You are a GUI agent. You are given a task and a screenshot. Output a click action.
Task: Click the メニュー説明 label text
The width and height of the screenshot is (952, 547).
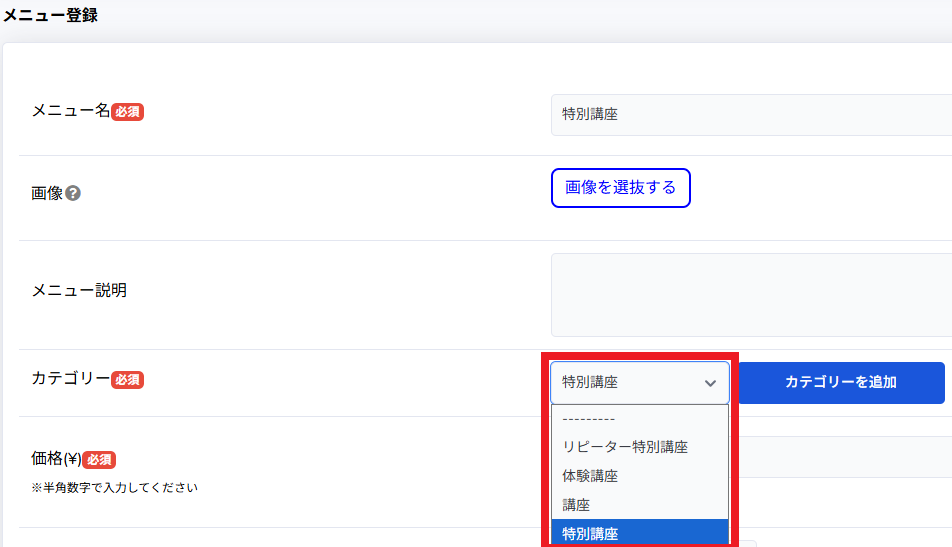click(x=79, y=291)
